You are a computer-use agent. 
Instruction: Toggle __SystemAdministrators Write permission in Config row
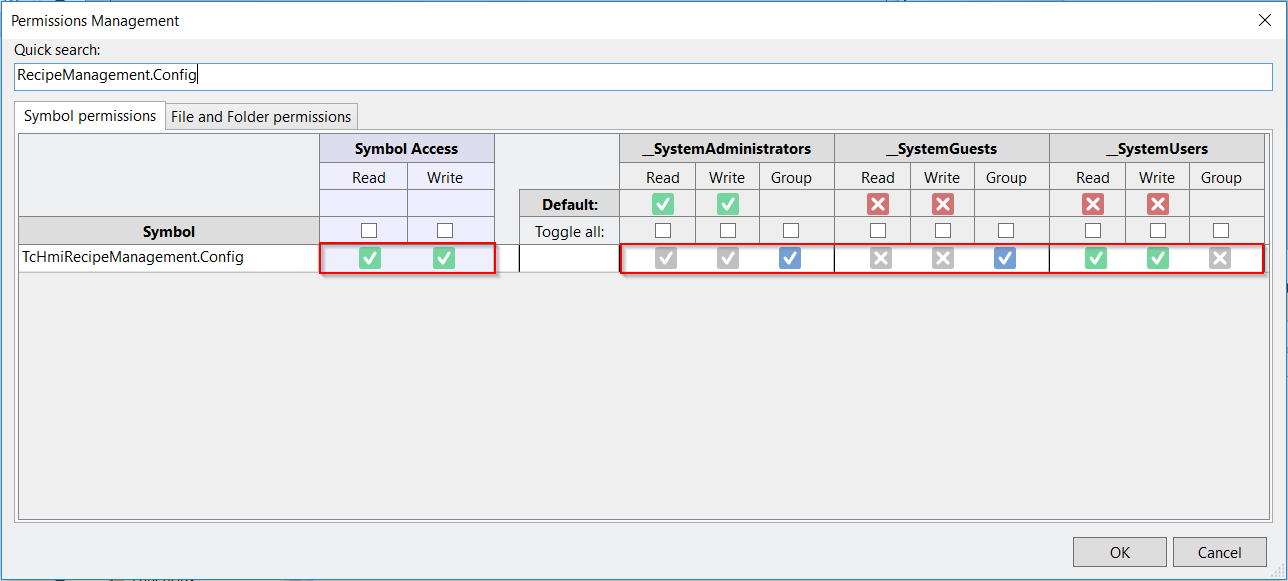(x=728, y=258)
